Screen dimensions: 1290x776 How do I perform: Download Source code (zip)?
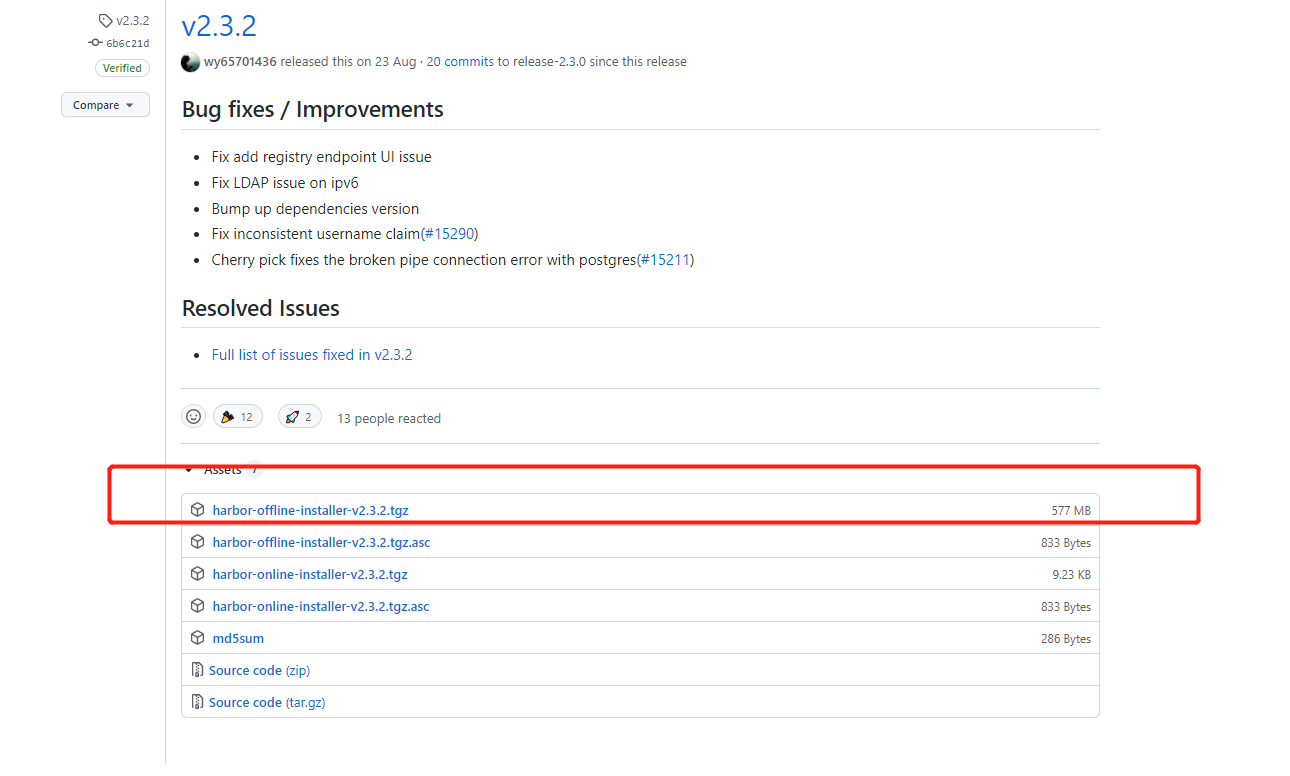click(259, 670)
